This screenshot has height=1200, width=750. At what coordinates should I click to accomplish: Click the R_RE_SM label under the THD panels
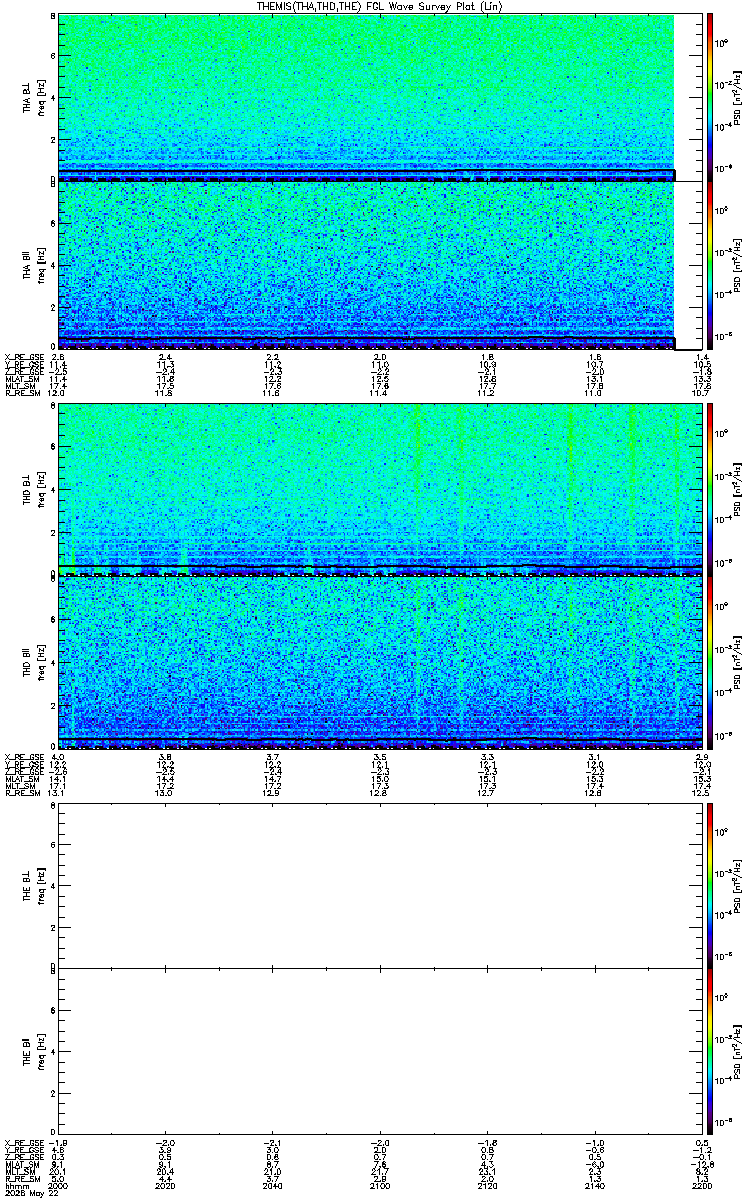pyautogui.click(x=21, y=793)
